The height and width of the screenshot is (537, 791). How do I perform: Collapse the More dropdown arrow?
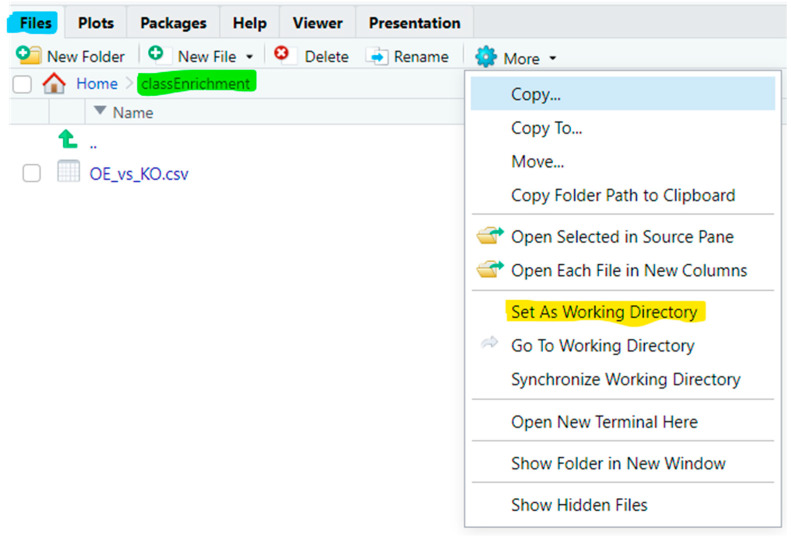point(553,59)
